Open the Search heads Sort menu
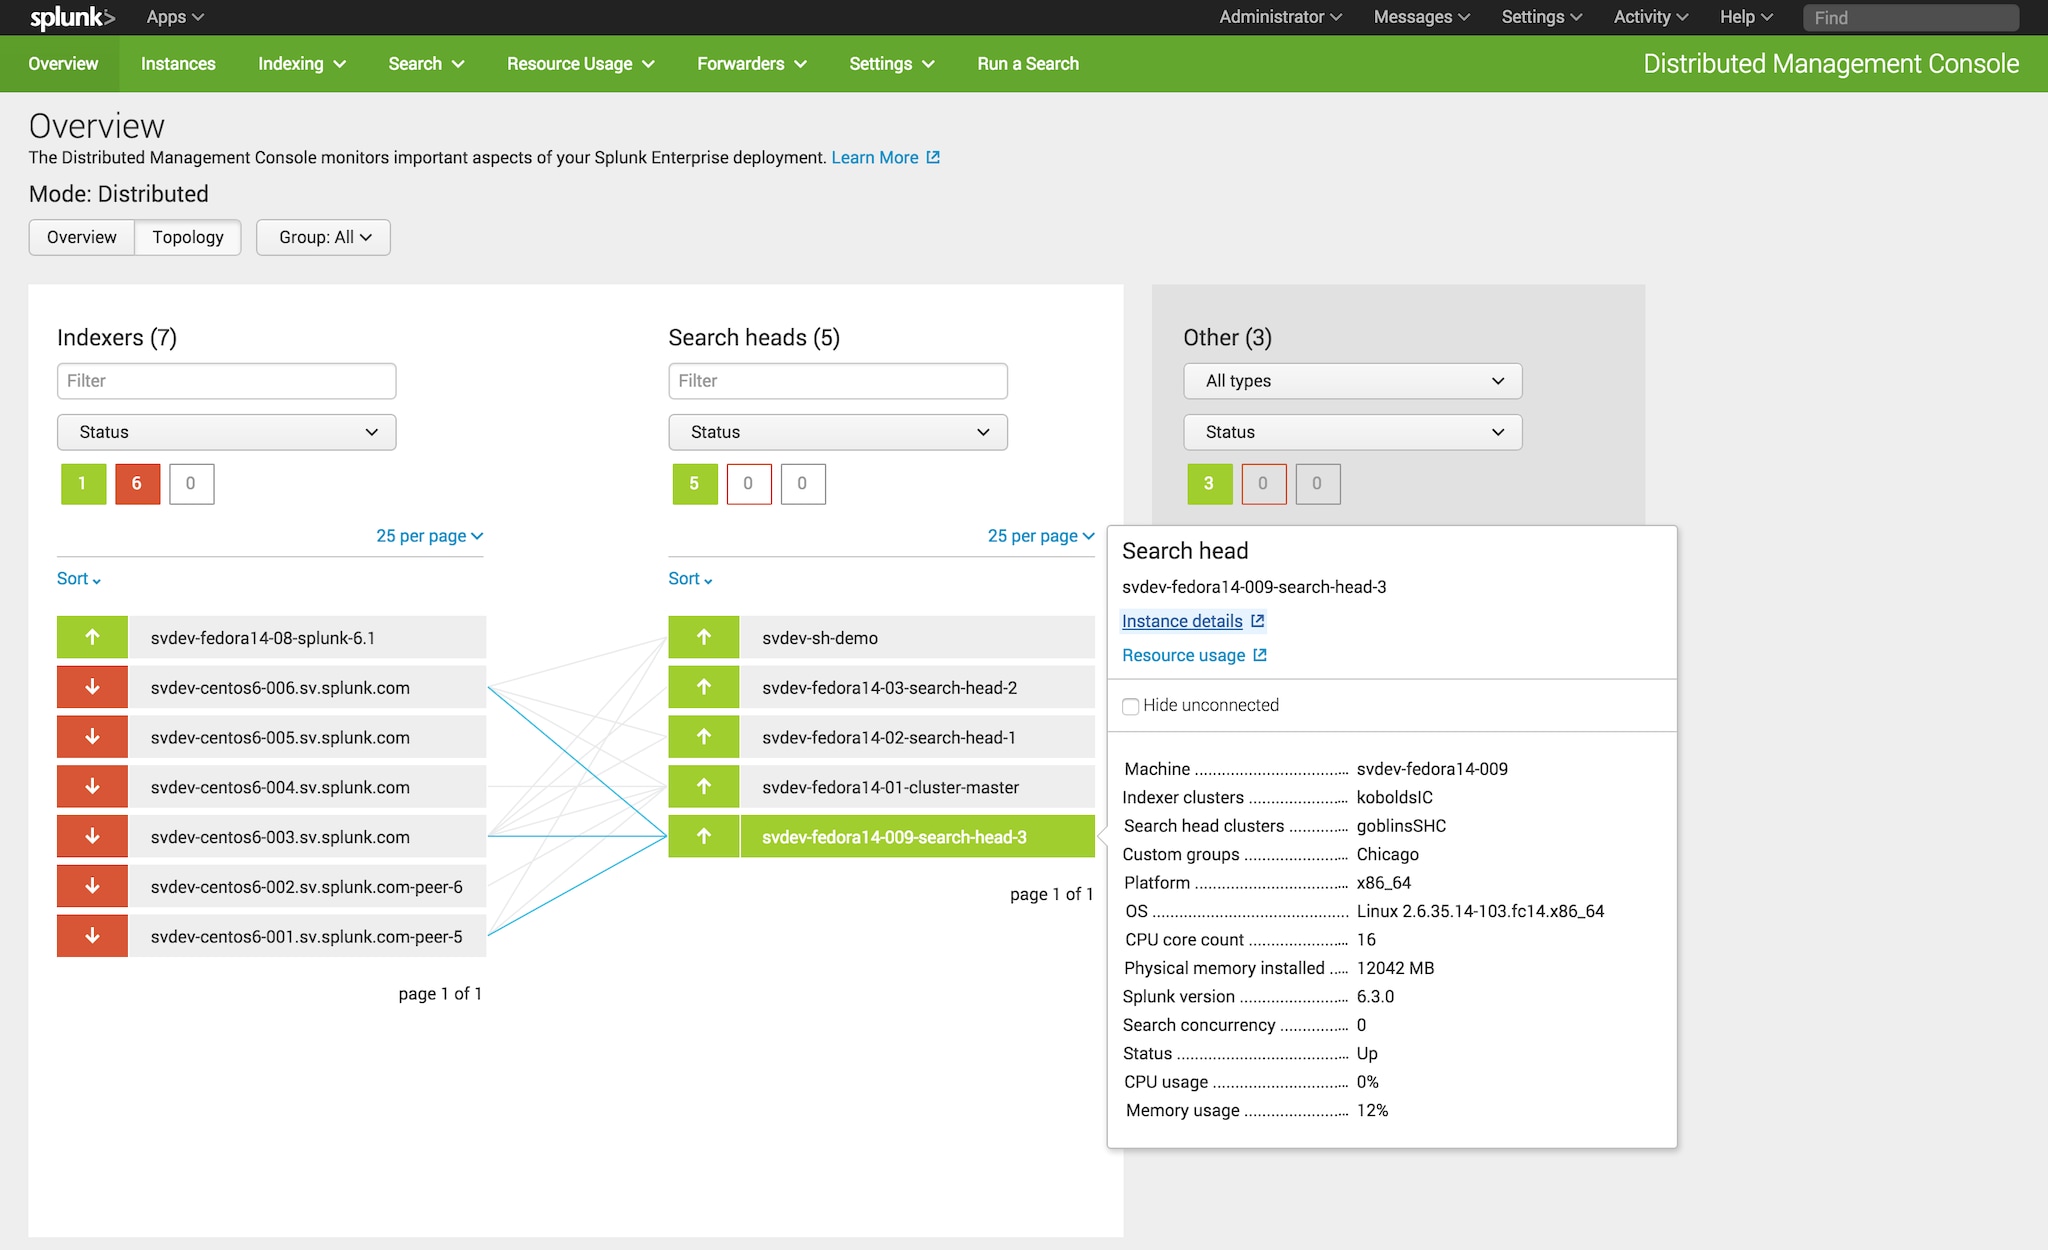Viewport: 2048px width, 1250px height. (690, 579)
